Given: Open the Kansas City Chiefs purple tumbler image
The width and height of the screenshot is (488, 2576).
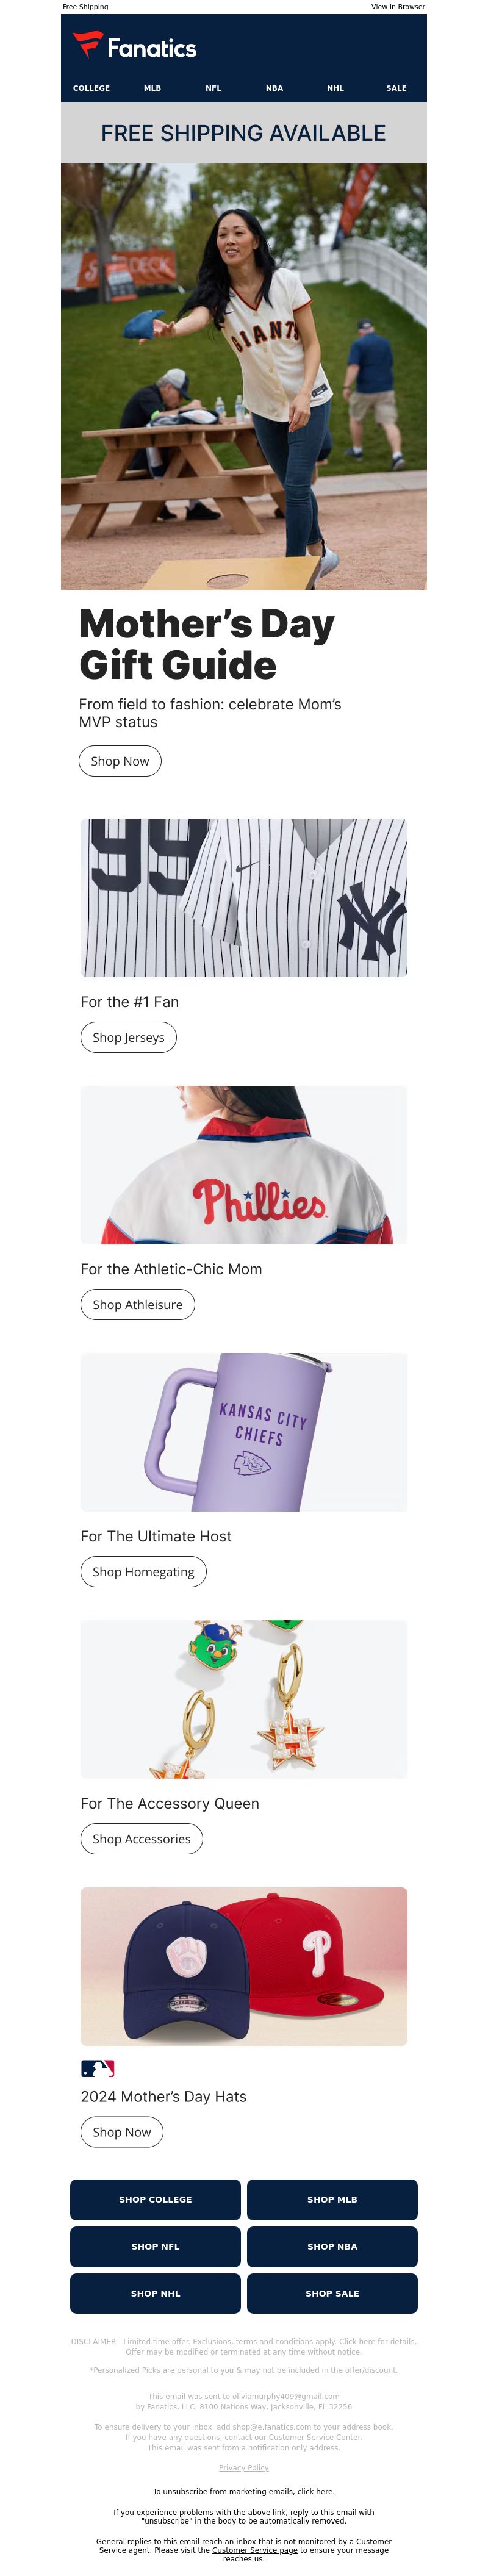Looking at the screenshot, I should tap(244, 1431).
